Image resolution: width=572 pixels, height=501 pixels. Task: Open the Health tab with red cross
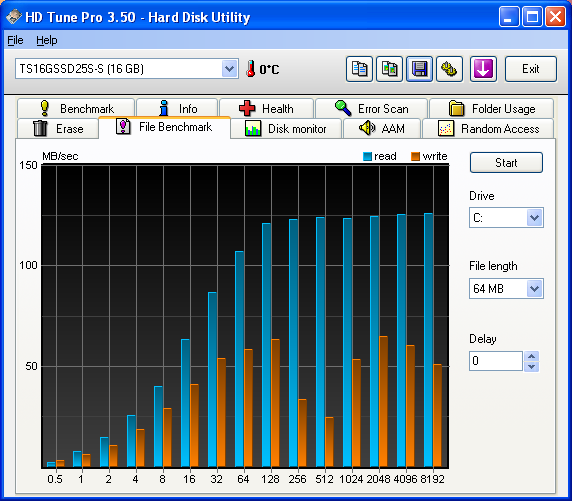266,108
